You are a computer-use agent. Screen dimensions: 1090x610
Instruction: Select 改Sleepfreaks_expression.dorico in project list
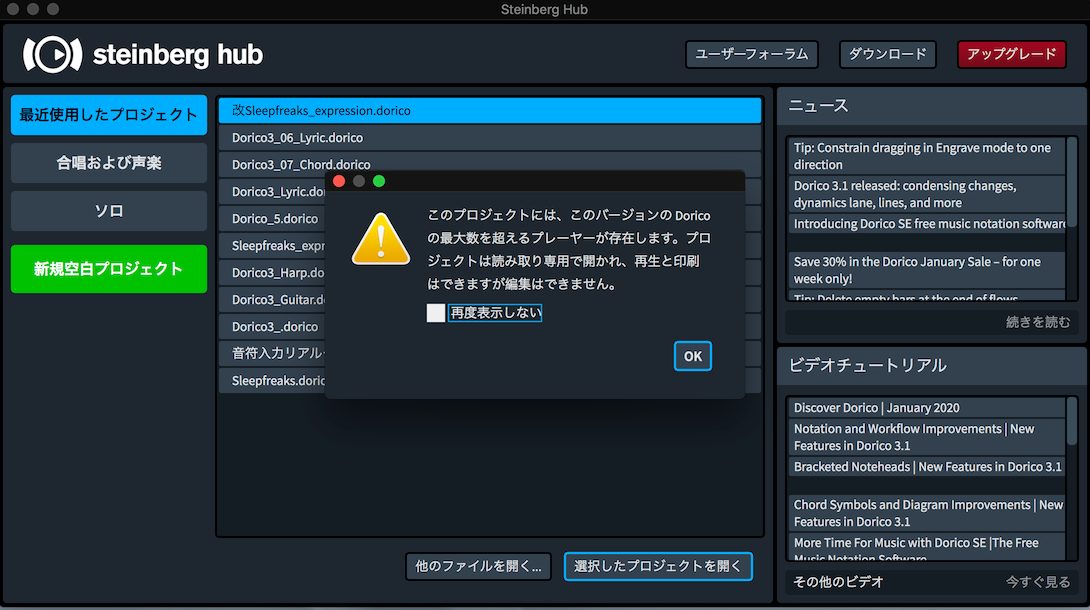[489, 110]
